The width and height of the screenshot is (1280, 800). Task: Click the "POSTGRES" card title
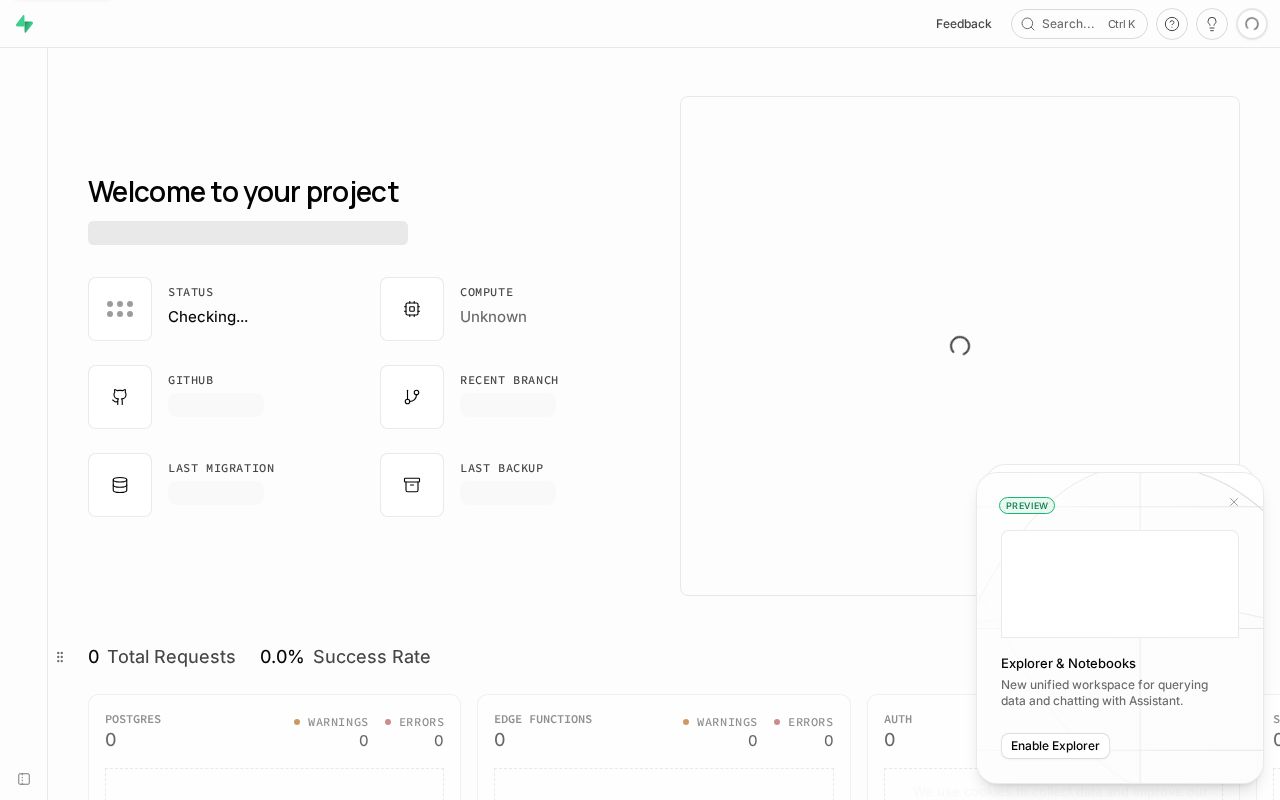pyautogui.click(x=133, y=719)
